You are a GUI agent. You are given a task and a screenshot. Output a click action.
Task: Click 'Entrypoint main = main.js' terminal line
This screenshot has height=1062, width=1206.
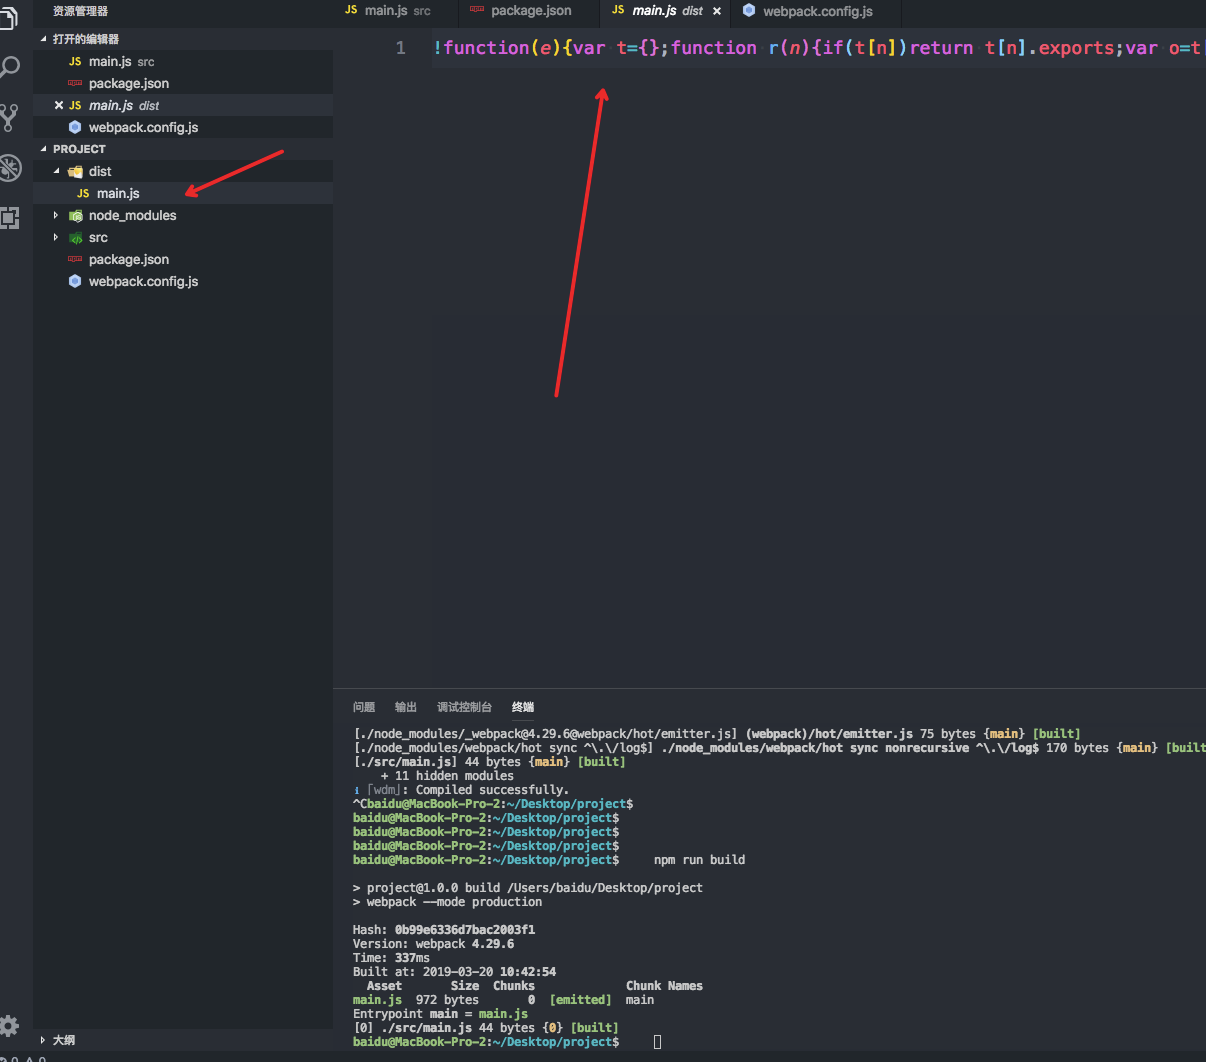[x=440, y=1014]
